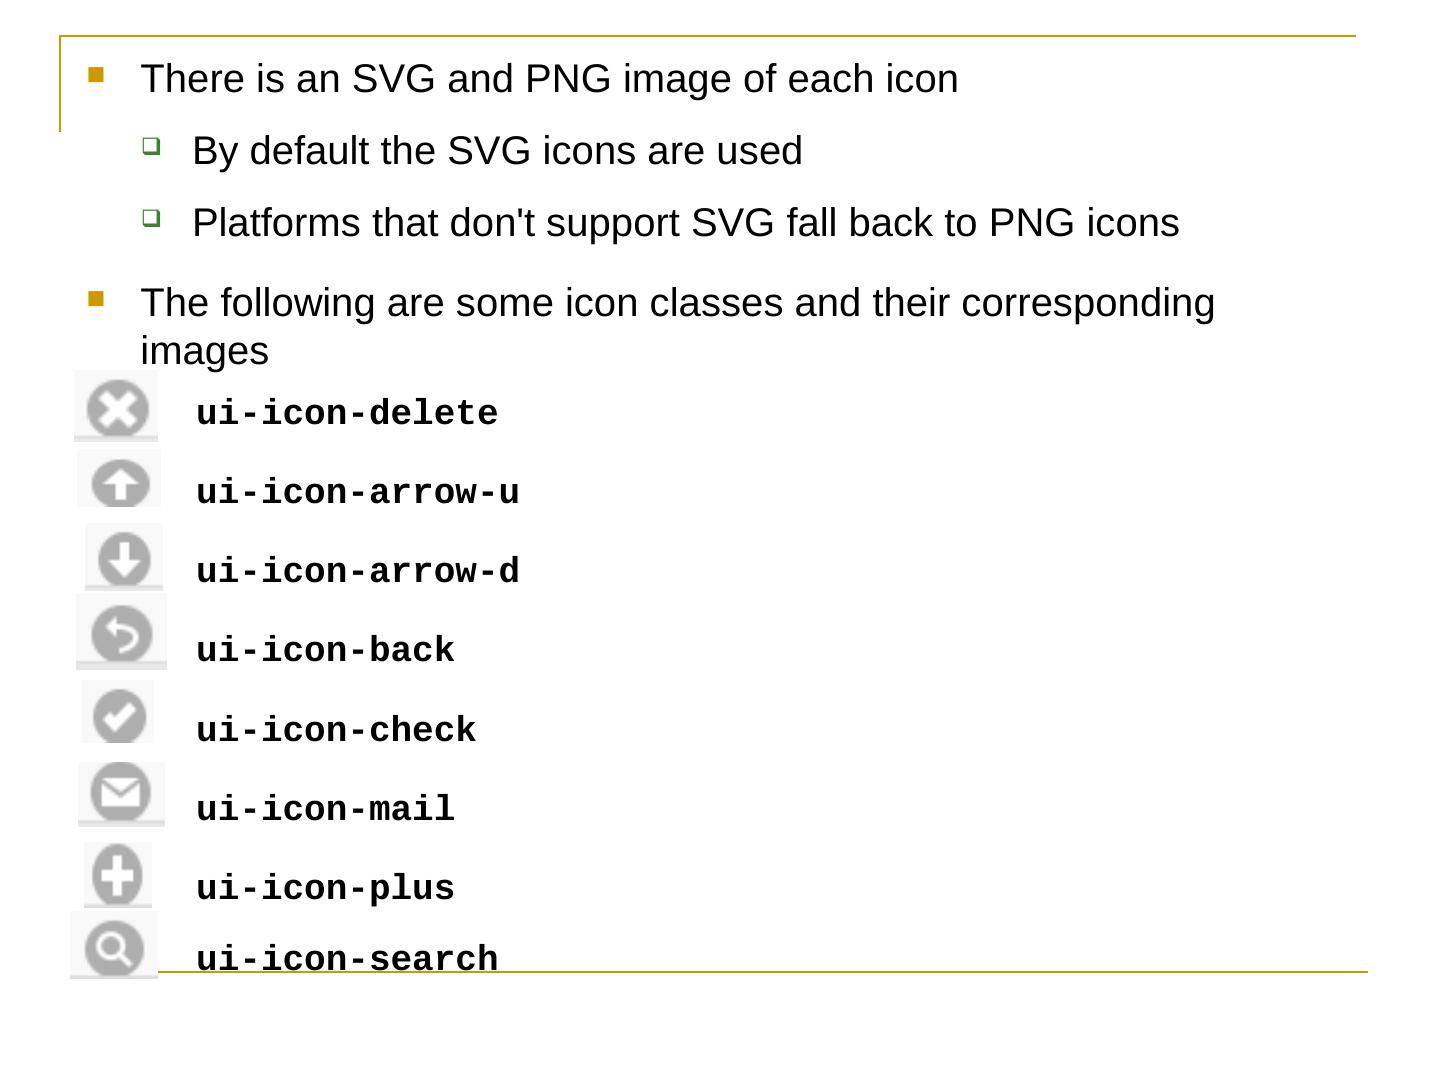Click the ui-icon-arrow-d text
1440x1080 pixels.
point(357,571)
